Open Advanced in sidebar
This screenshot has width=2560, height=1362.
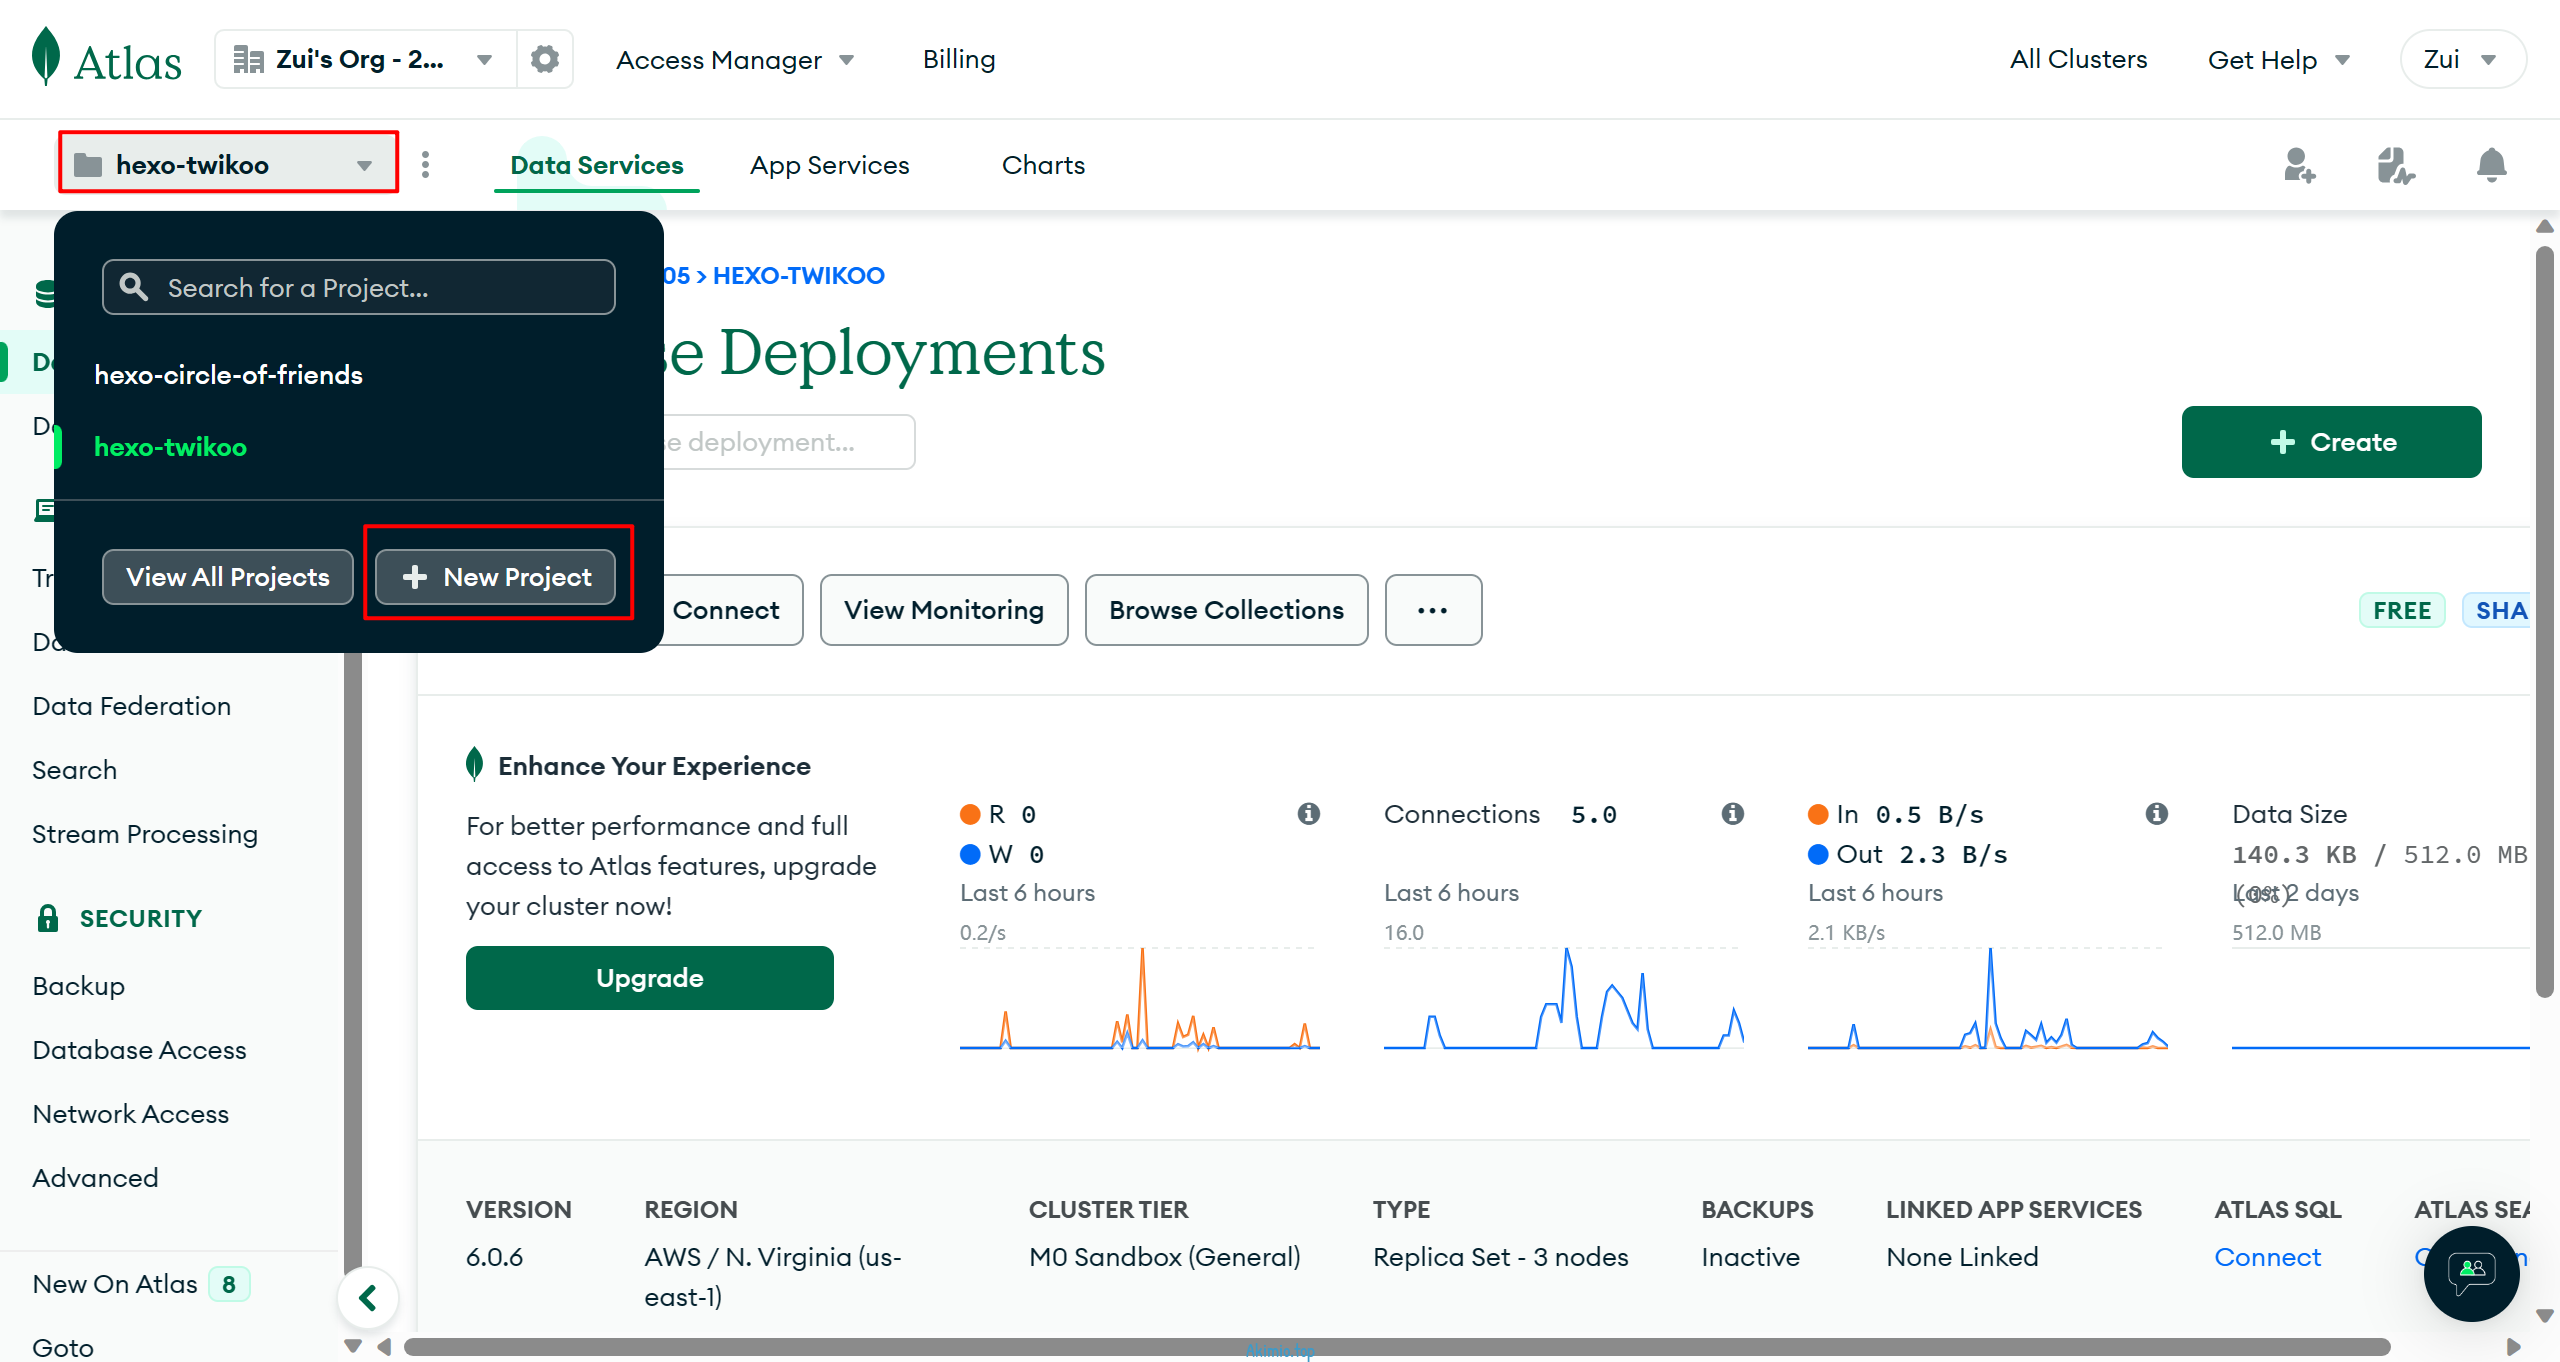coord(95,1178)
